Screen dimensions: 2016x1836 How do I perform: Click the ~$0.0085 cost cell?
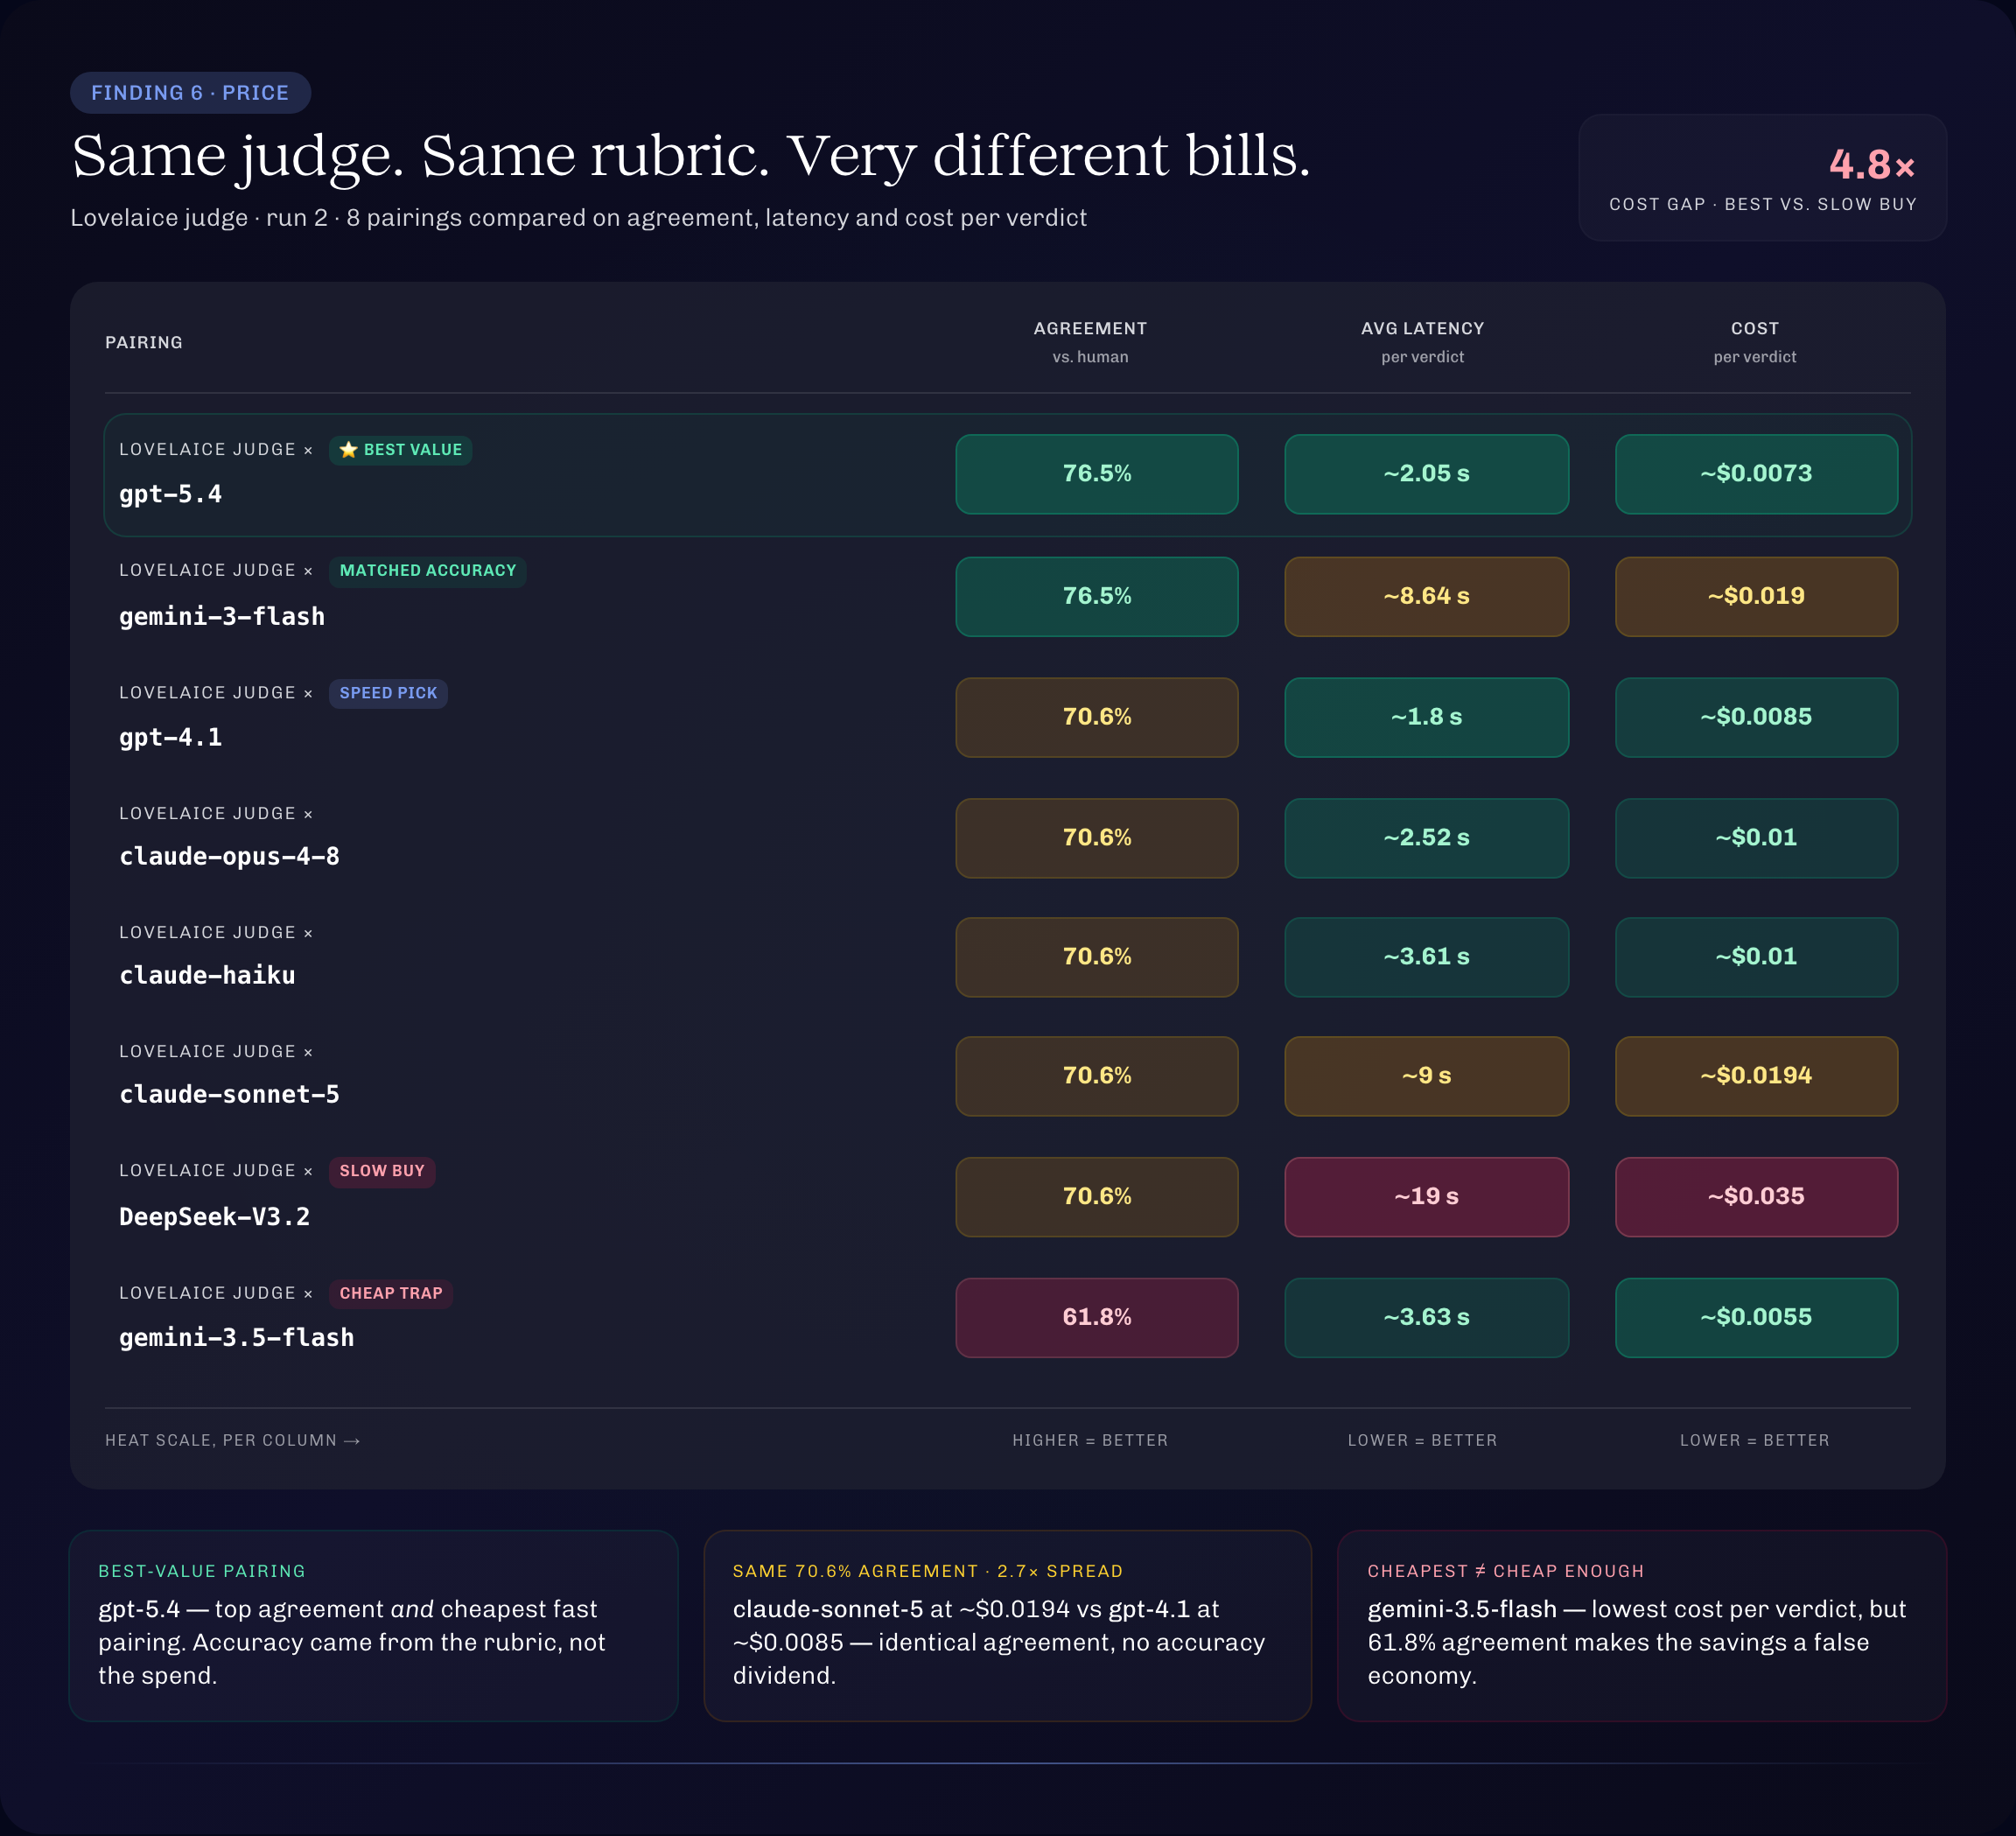tap(1756, 717)
